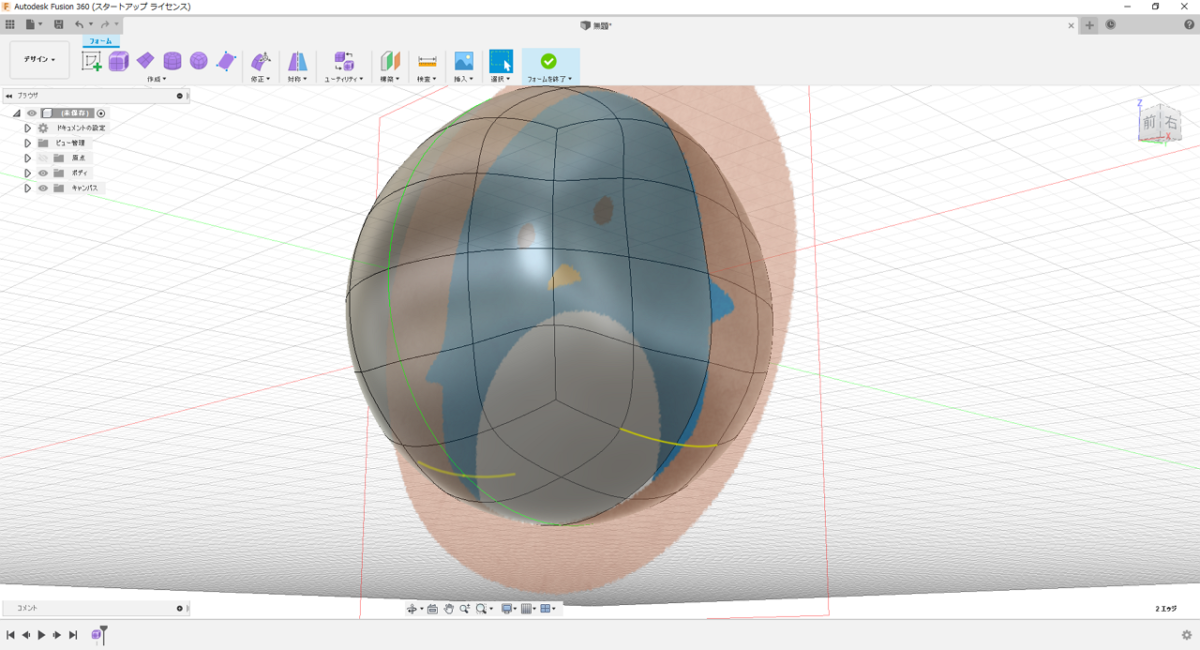
Task: Open the timeline settings gear
Action: tap(1187, 635)
